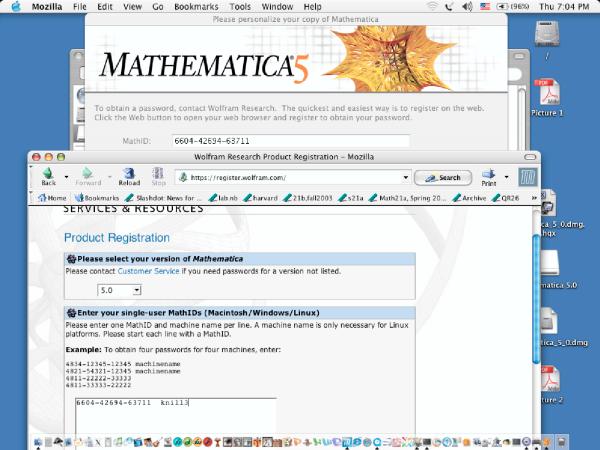600x450 pixels.
Task: Click the Mozilla throbber logo icon
Action: (x=528, y=177)
